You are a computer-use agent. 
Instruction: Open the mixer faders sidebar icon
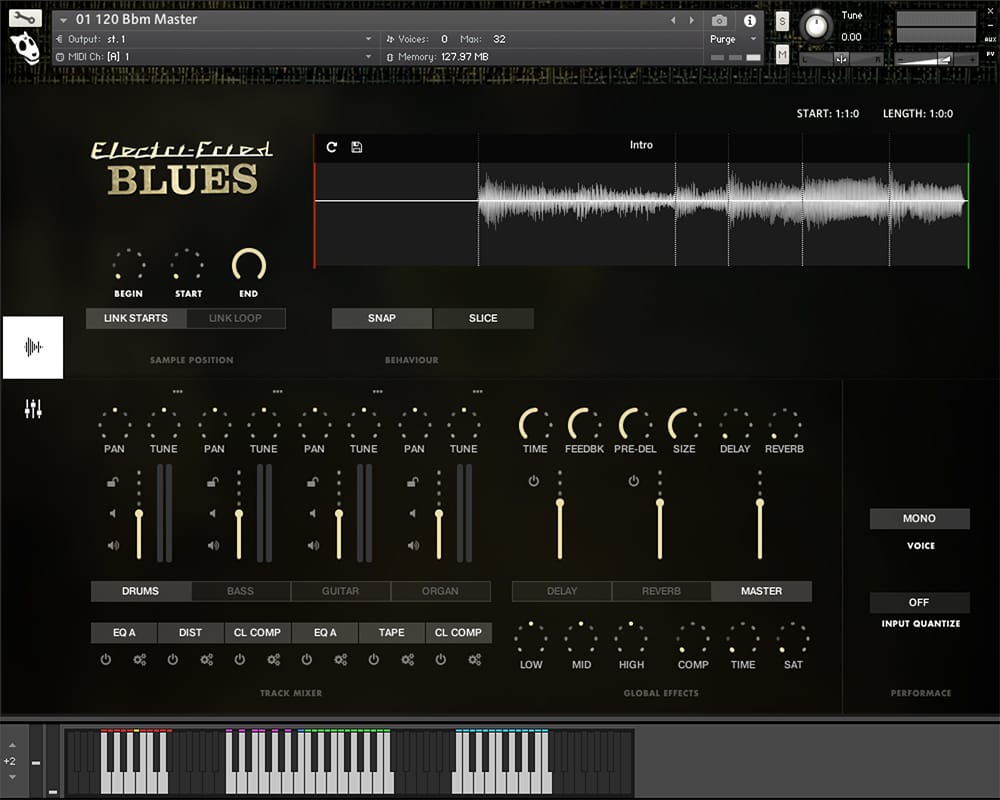[x=33, y=408]
